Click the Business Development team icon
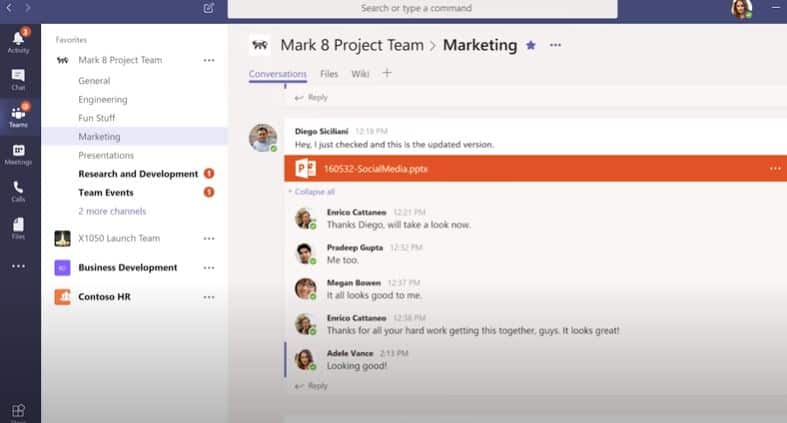The image size is (787, 423). 62,267
